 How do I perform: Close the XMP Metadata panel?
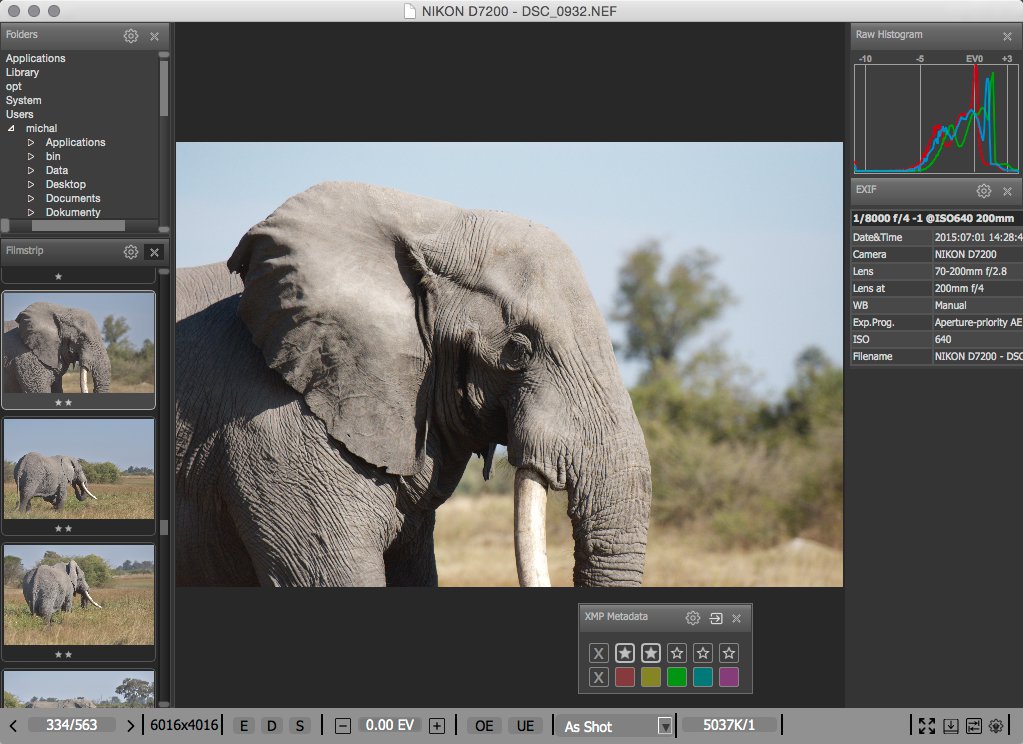[737, 618]
